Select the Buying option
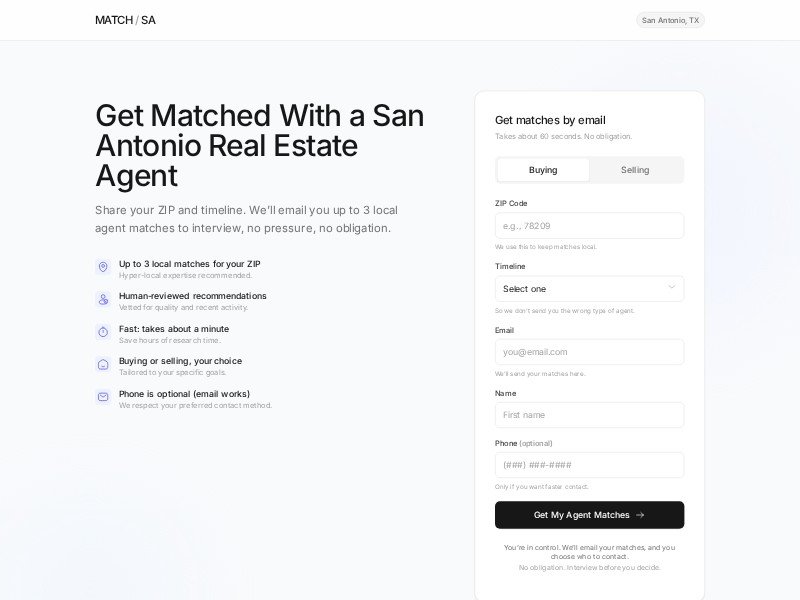Screen dimensions: 800x600 543,170
